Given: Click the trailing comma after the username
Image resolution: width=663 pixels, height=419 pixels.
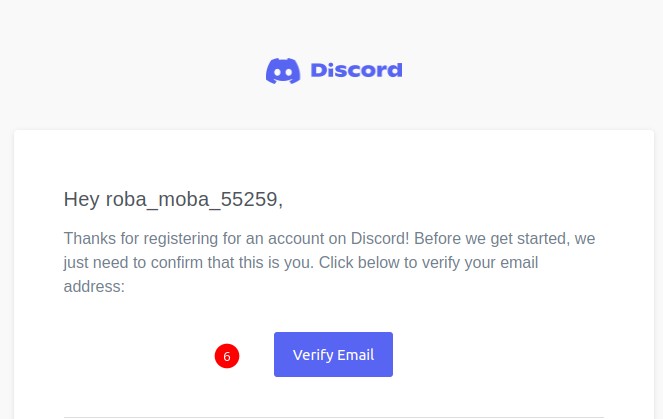Looking at the screenshot, I should coord(280,205).
